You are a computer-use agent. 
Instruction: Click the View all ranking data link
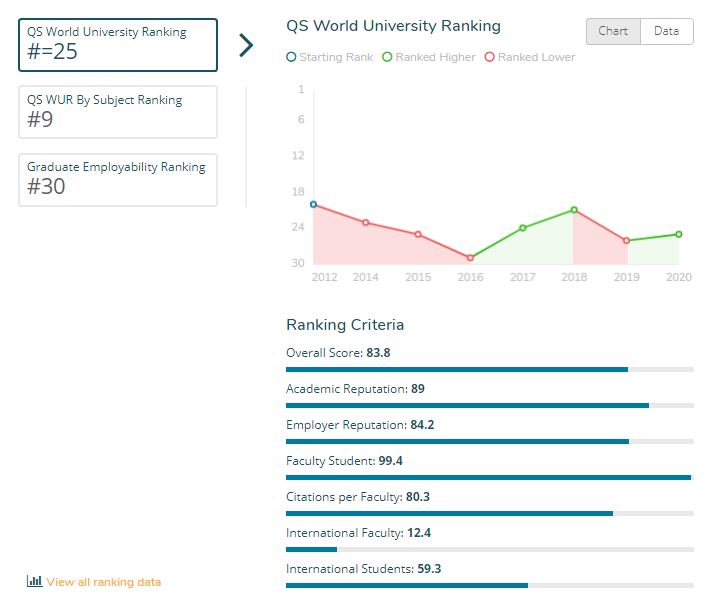point(104,582)
